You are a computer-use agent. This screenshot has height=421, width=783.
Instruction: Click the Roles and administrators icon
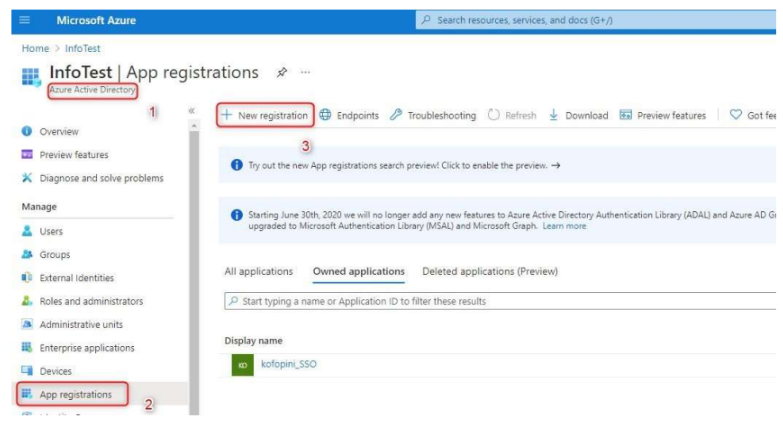click(x=27, y=301)
